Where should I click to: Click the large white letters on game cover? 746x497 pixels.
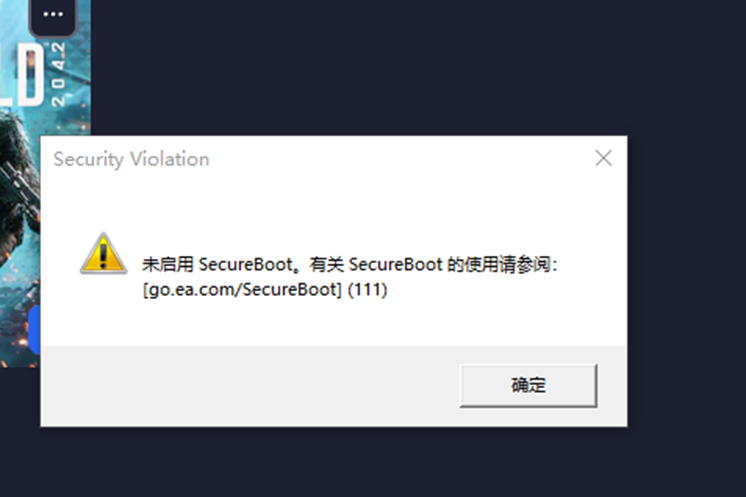click(x=22, y=75)
